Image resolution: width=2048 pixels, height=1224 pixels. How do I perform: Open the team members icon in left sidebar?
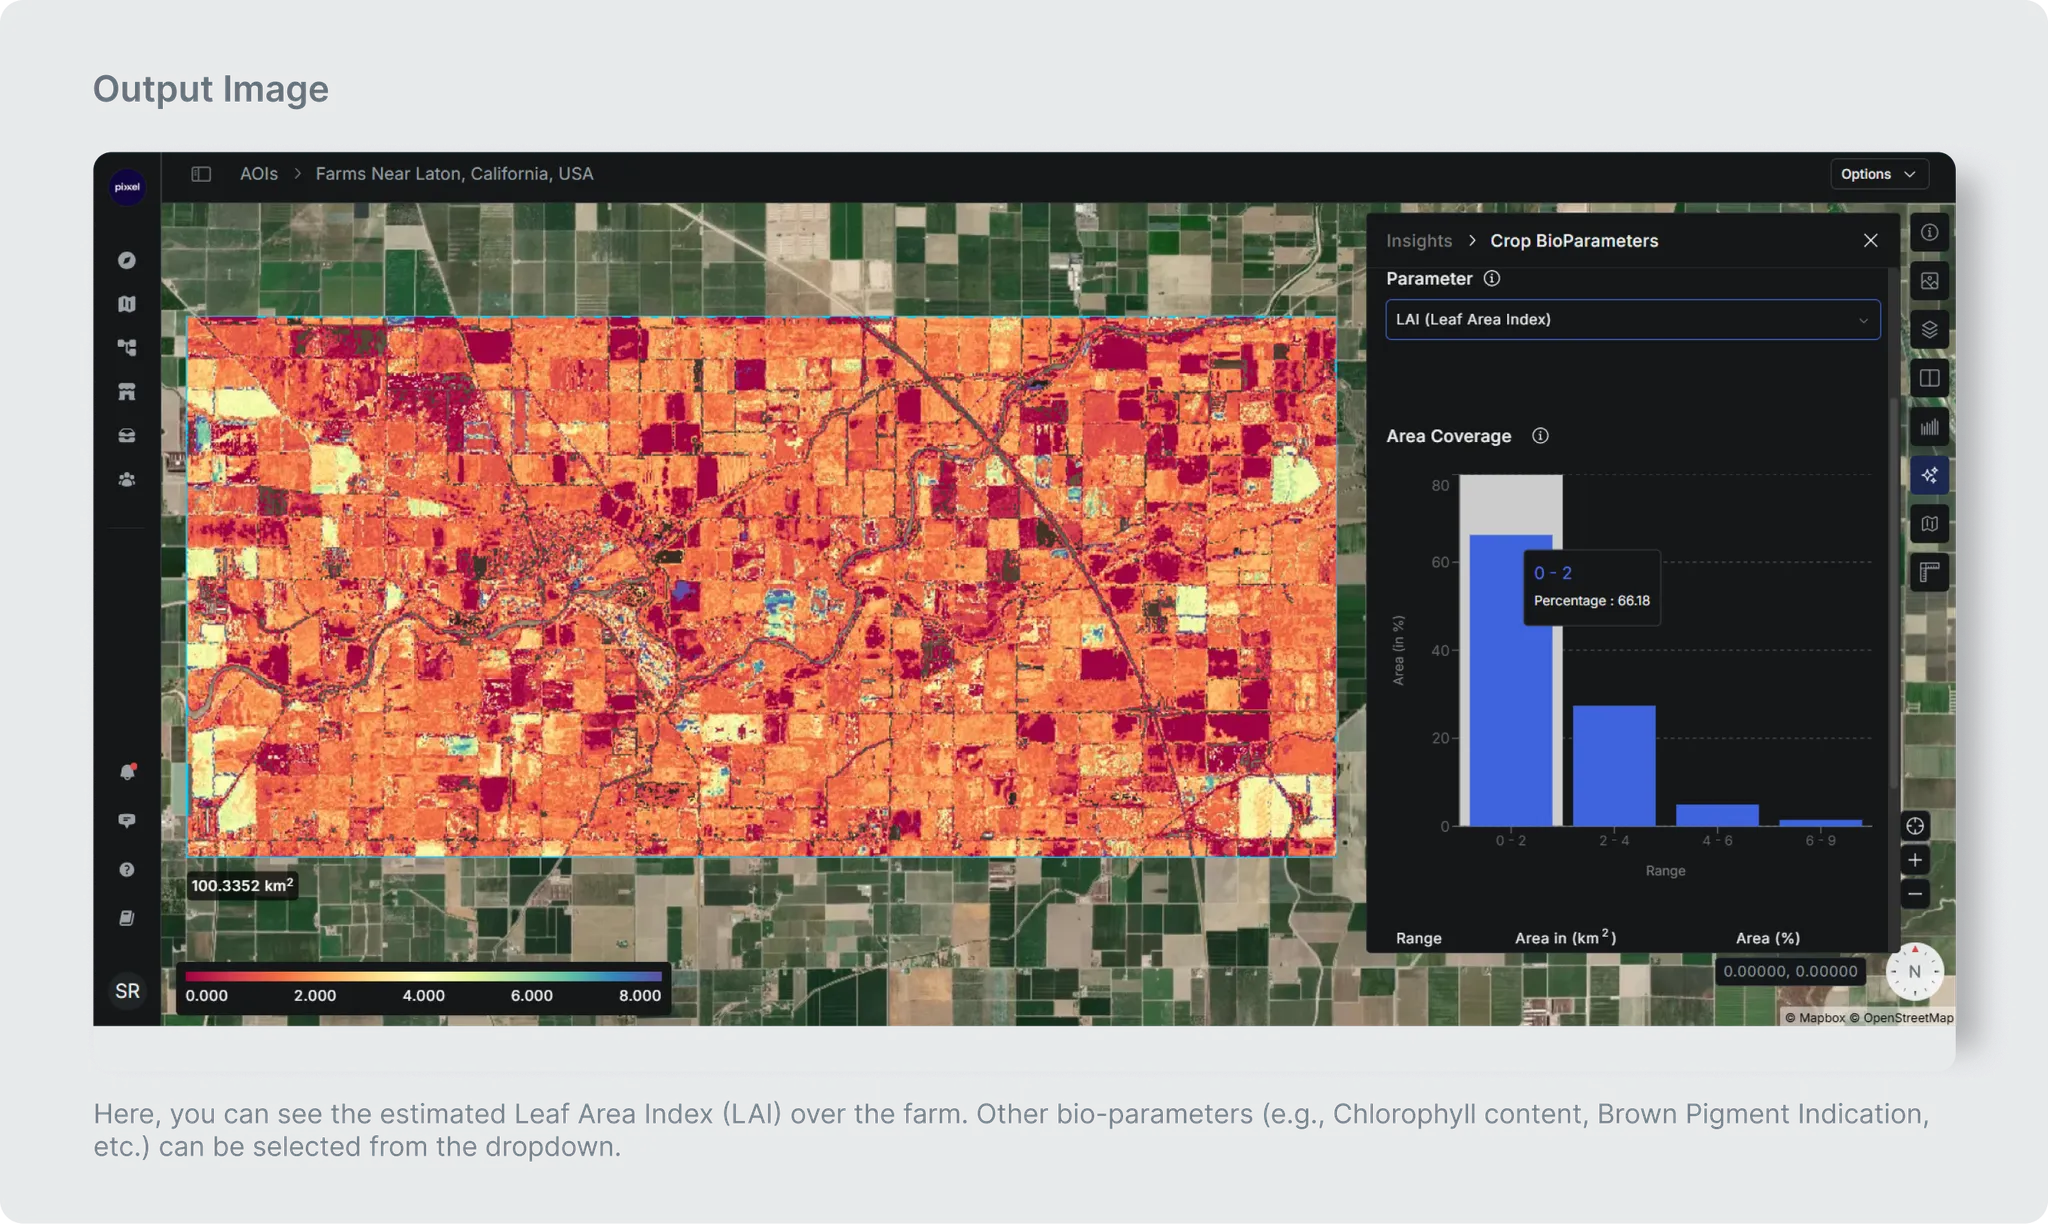(127, 480)
